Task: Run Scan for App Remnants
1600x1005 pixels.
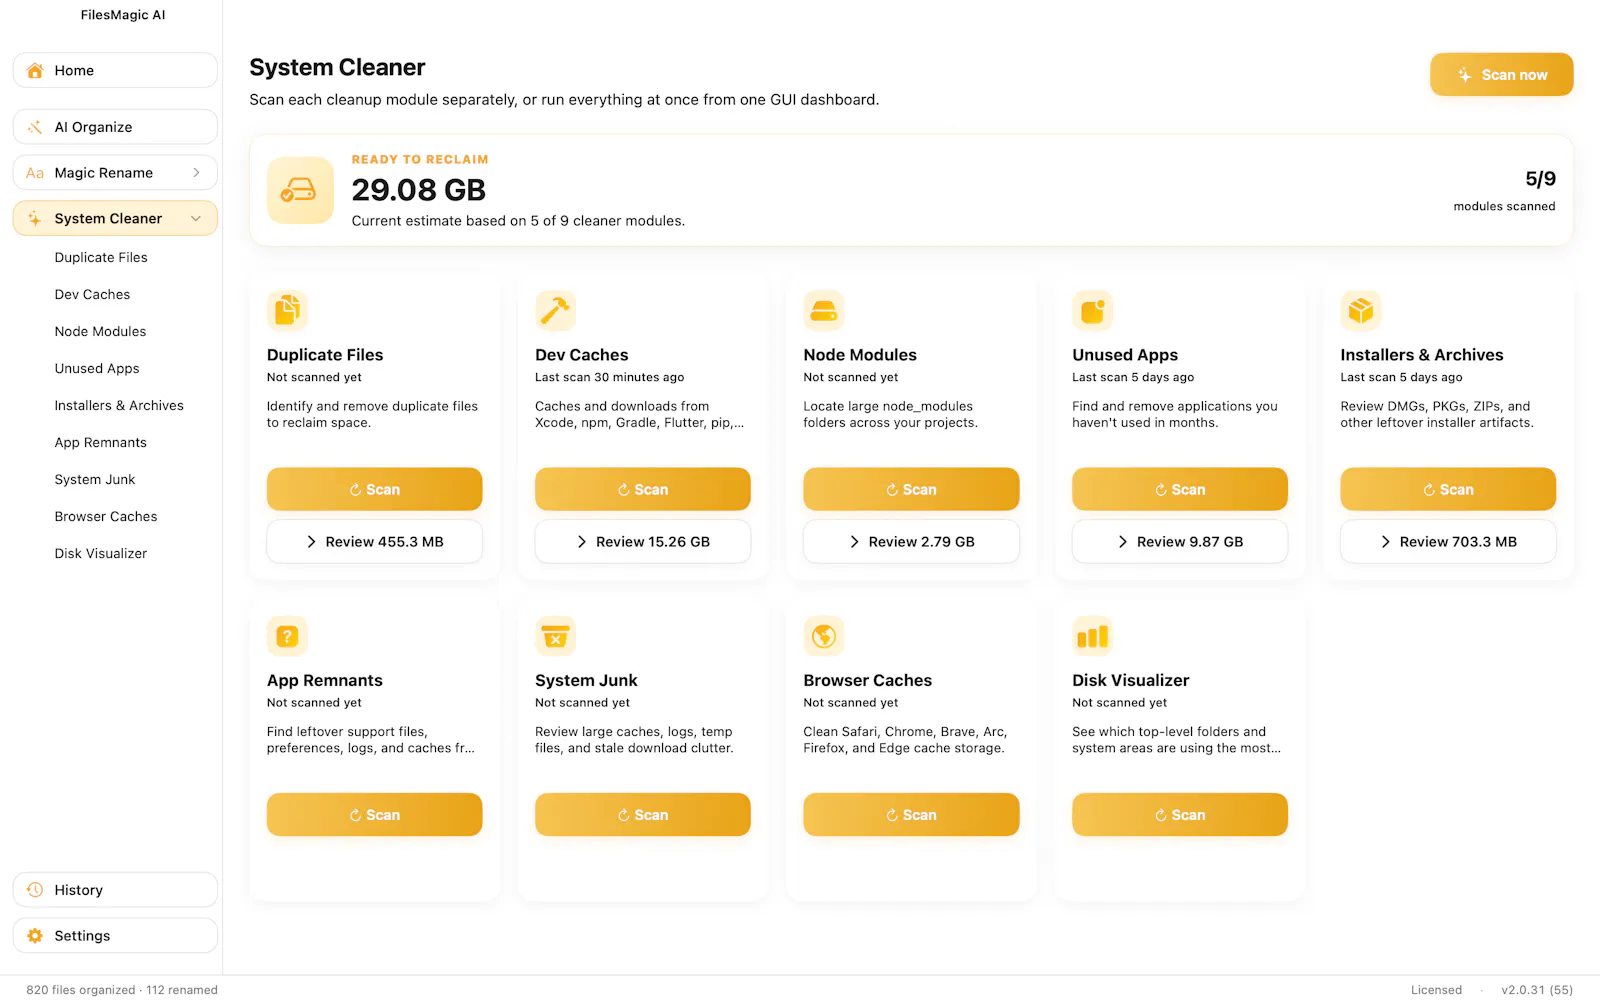Action: click(x=374, y=815)
